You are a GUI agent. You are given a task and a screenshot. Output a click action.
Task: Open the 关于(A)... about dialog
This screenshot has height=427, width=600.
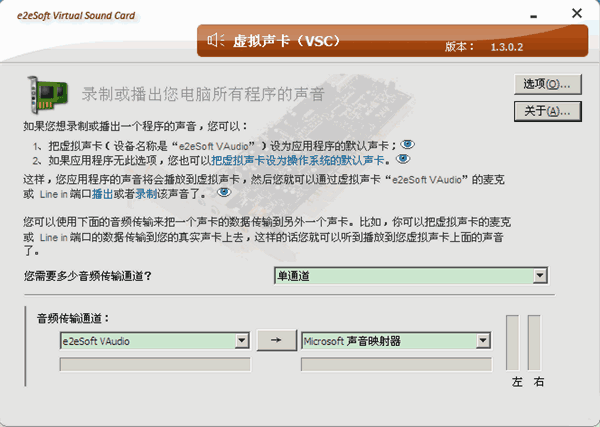pos(548,111)
